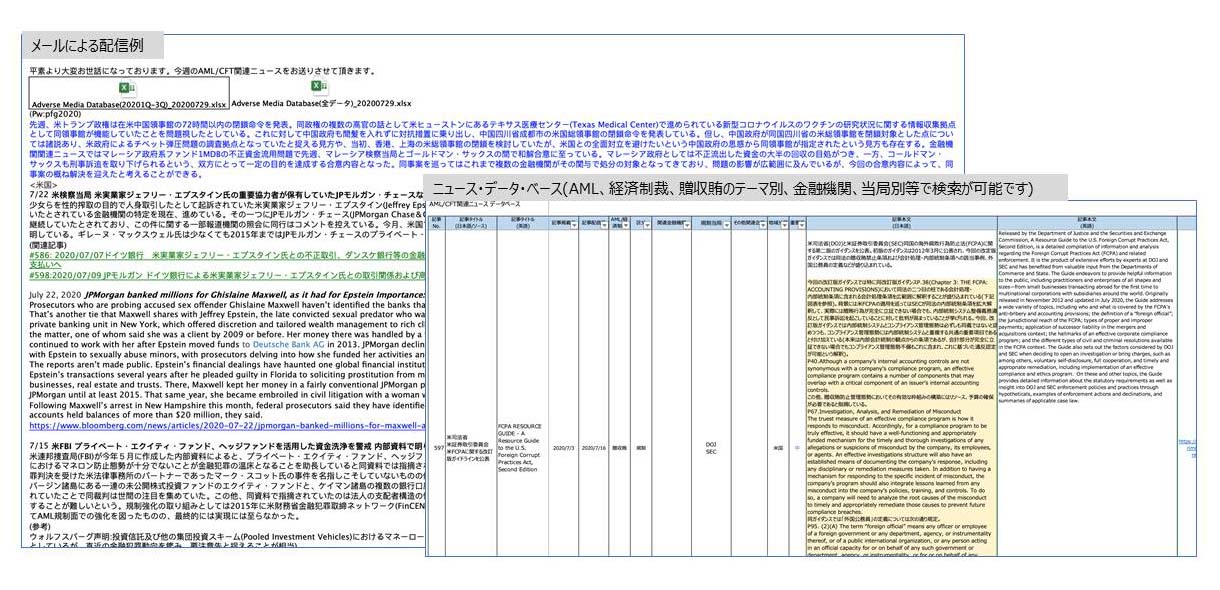Viewport: 1220px width, 590px height.
Task: Open the 地域 column filter dropdown
Action: pyautogui.click(x=783, y=227)
